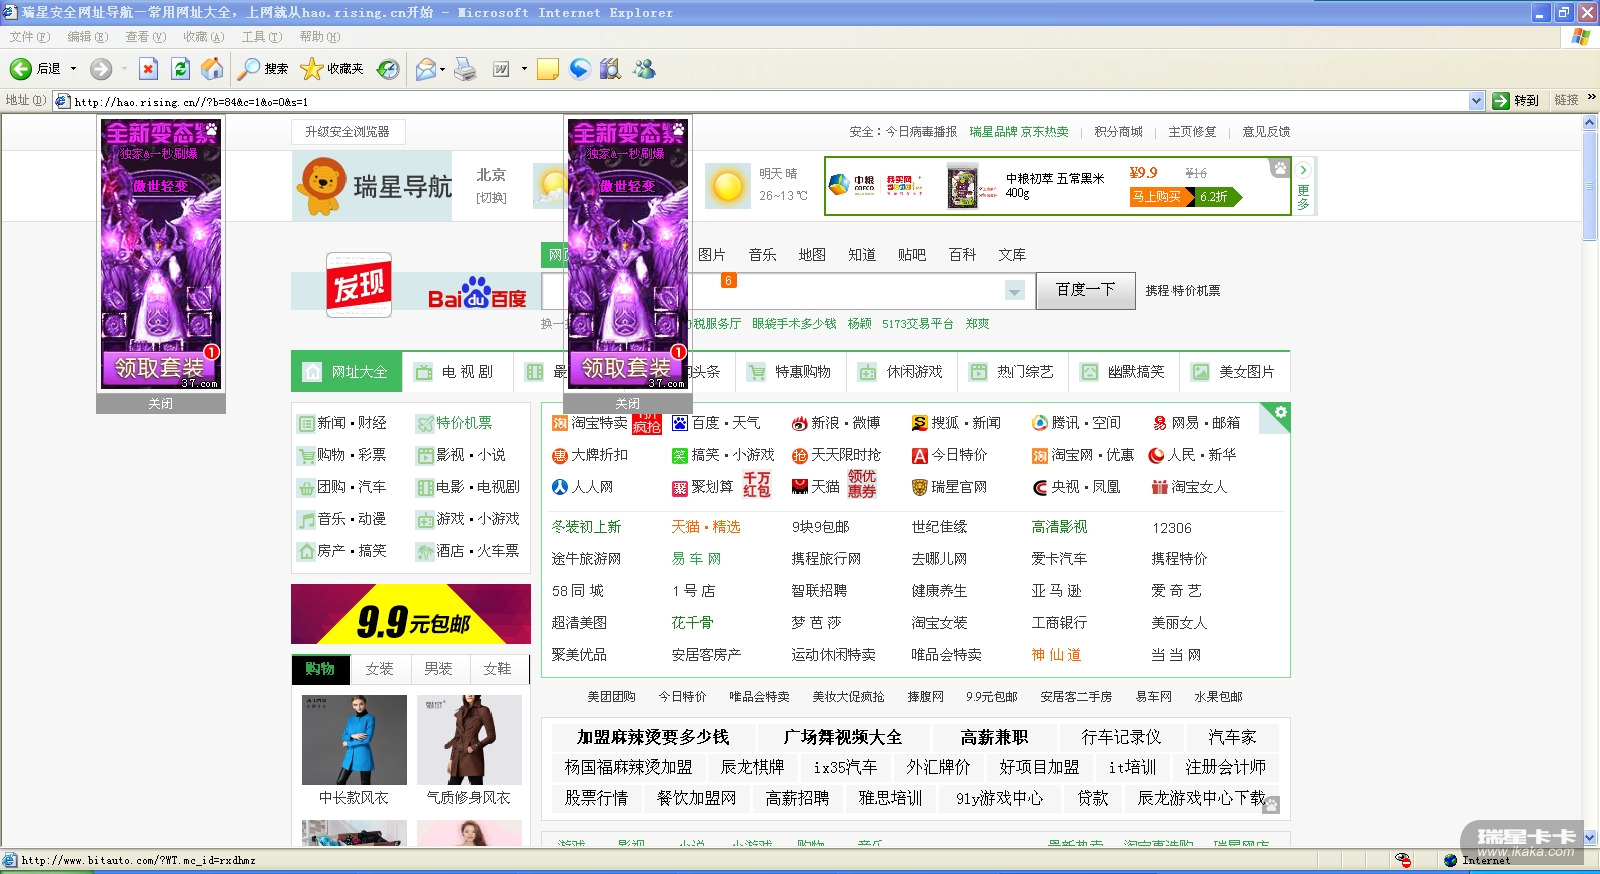
Task: Open Back button history dropdown arrow
Action: point(73,69)
